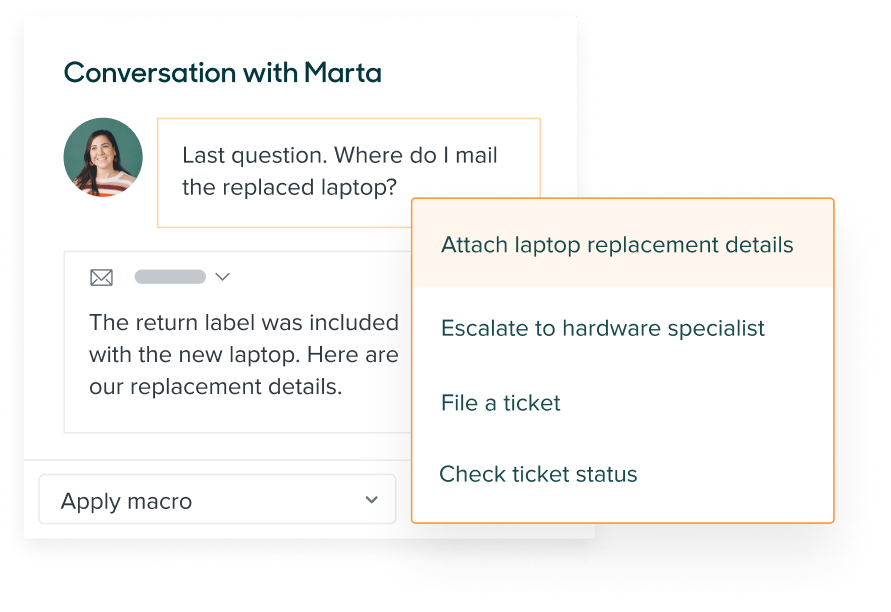891x612 pixels.
Task: Click "the replaced laptop?" in Marta's message
Action: tap(289, 187)
